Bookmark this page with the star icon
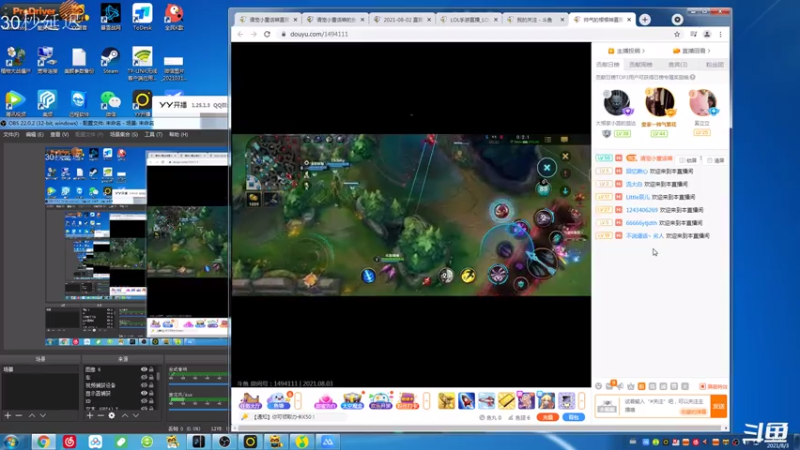Viewport: 800px width, 450px height. click(677, 34)
